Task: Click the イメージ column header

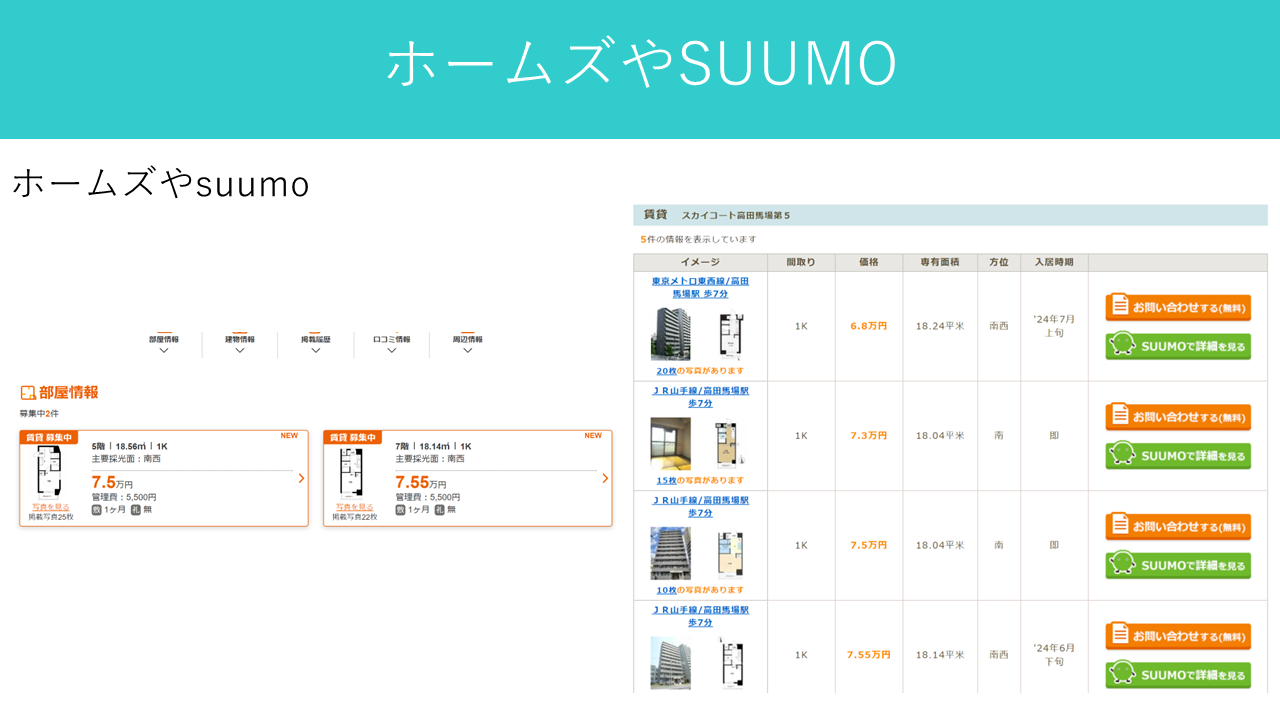Action: coord(700,262)
